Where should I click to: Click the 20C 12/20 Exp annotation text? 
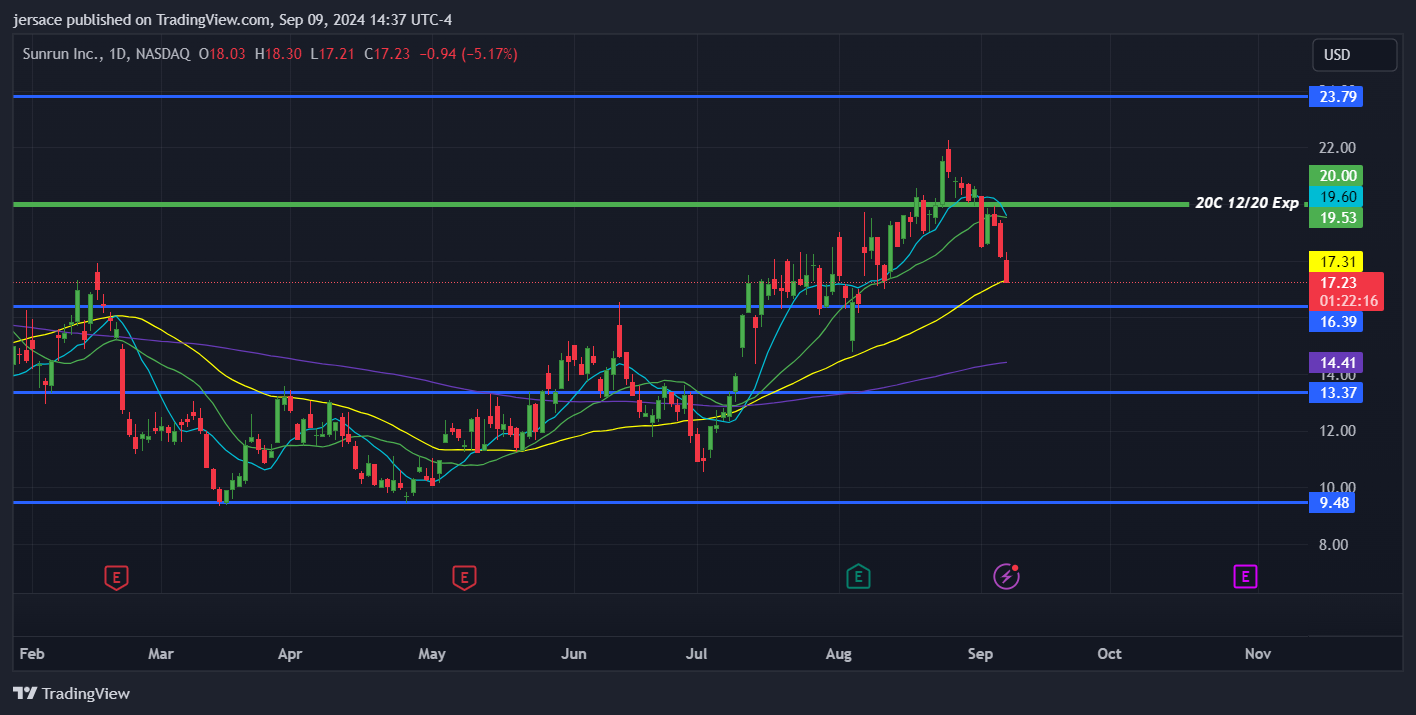[x=1247, y=203]
